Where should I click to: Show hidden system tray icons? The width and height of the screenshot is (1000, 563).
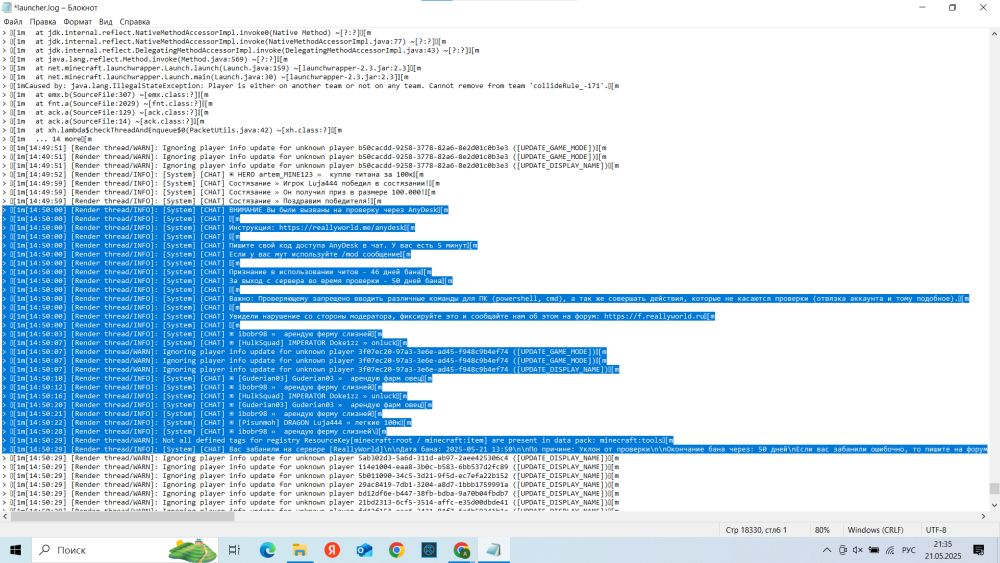(827, 550)
